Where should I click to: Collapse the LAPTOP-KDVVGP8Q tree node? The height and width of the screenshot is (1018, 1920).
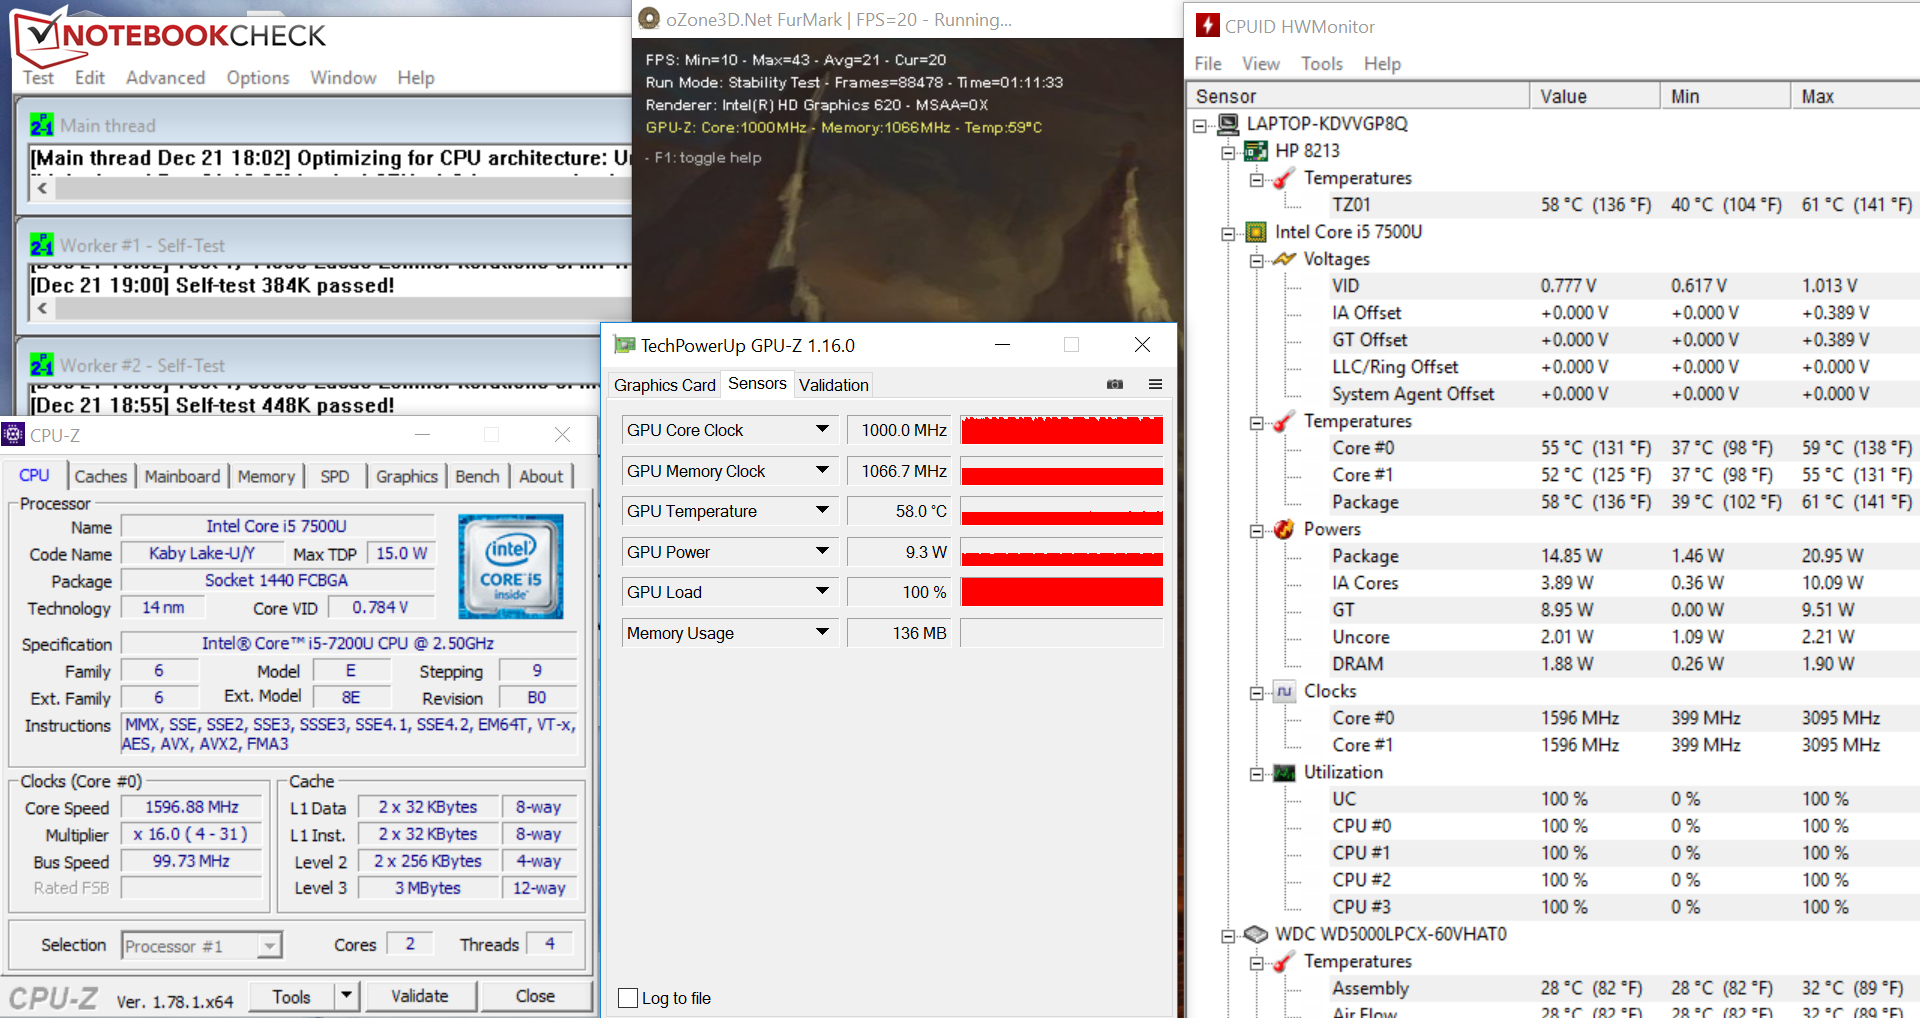pos(1200,125)
